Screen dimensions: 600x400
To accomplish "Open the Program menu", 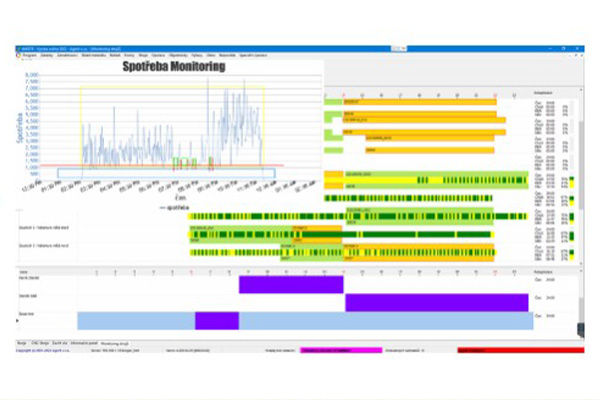I will (x=30, y=55).
